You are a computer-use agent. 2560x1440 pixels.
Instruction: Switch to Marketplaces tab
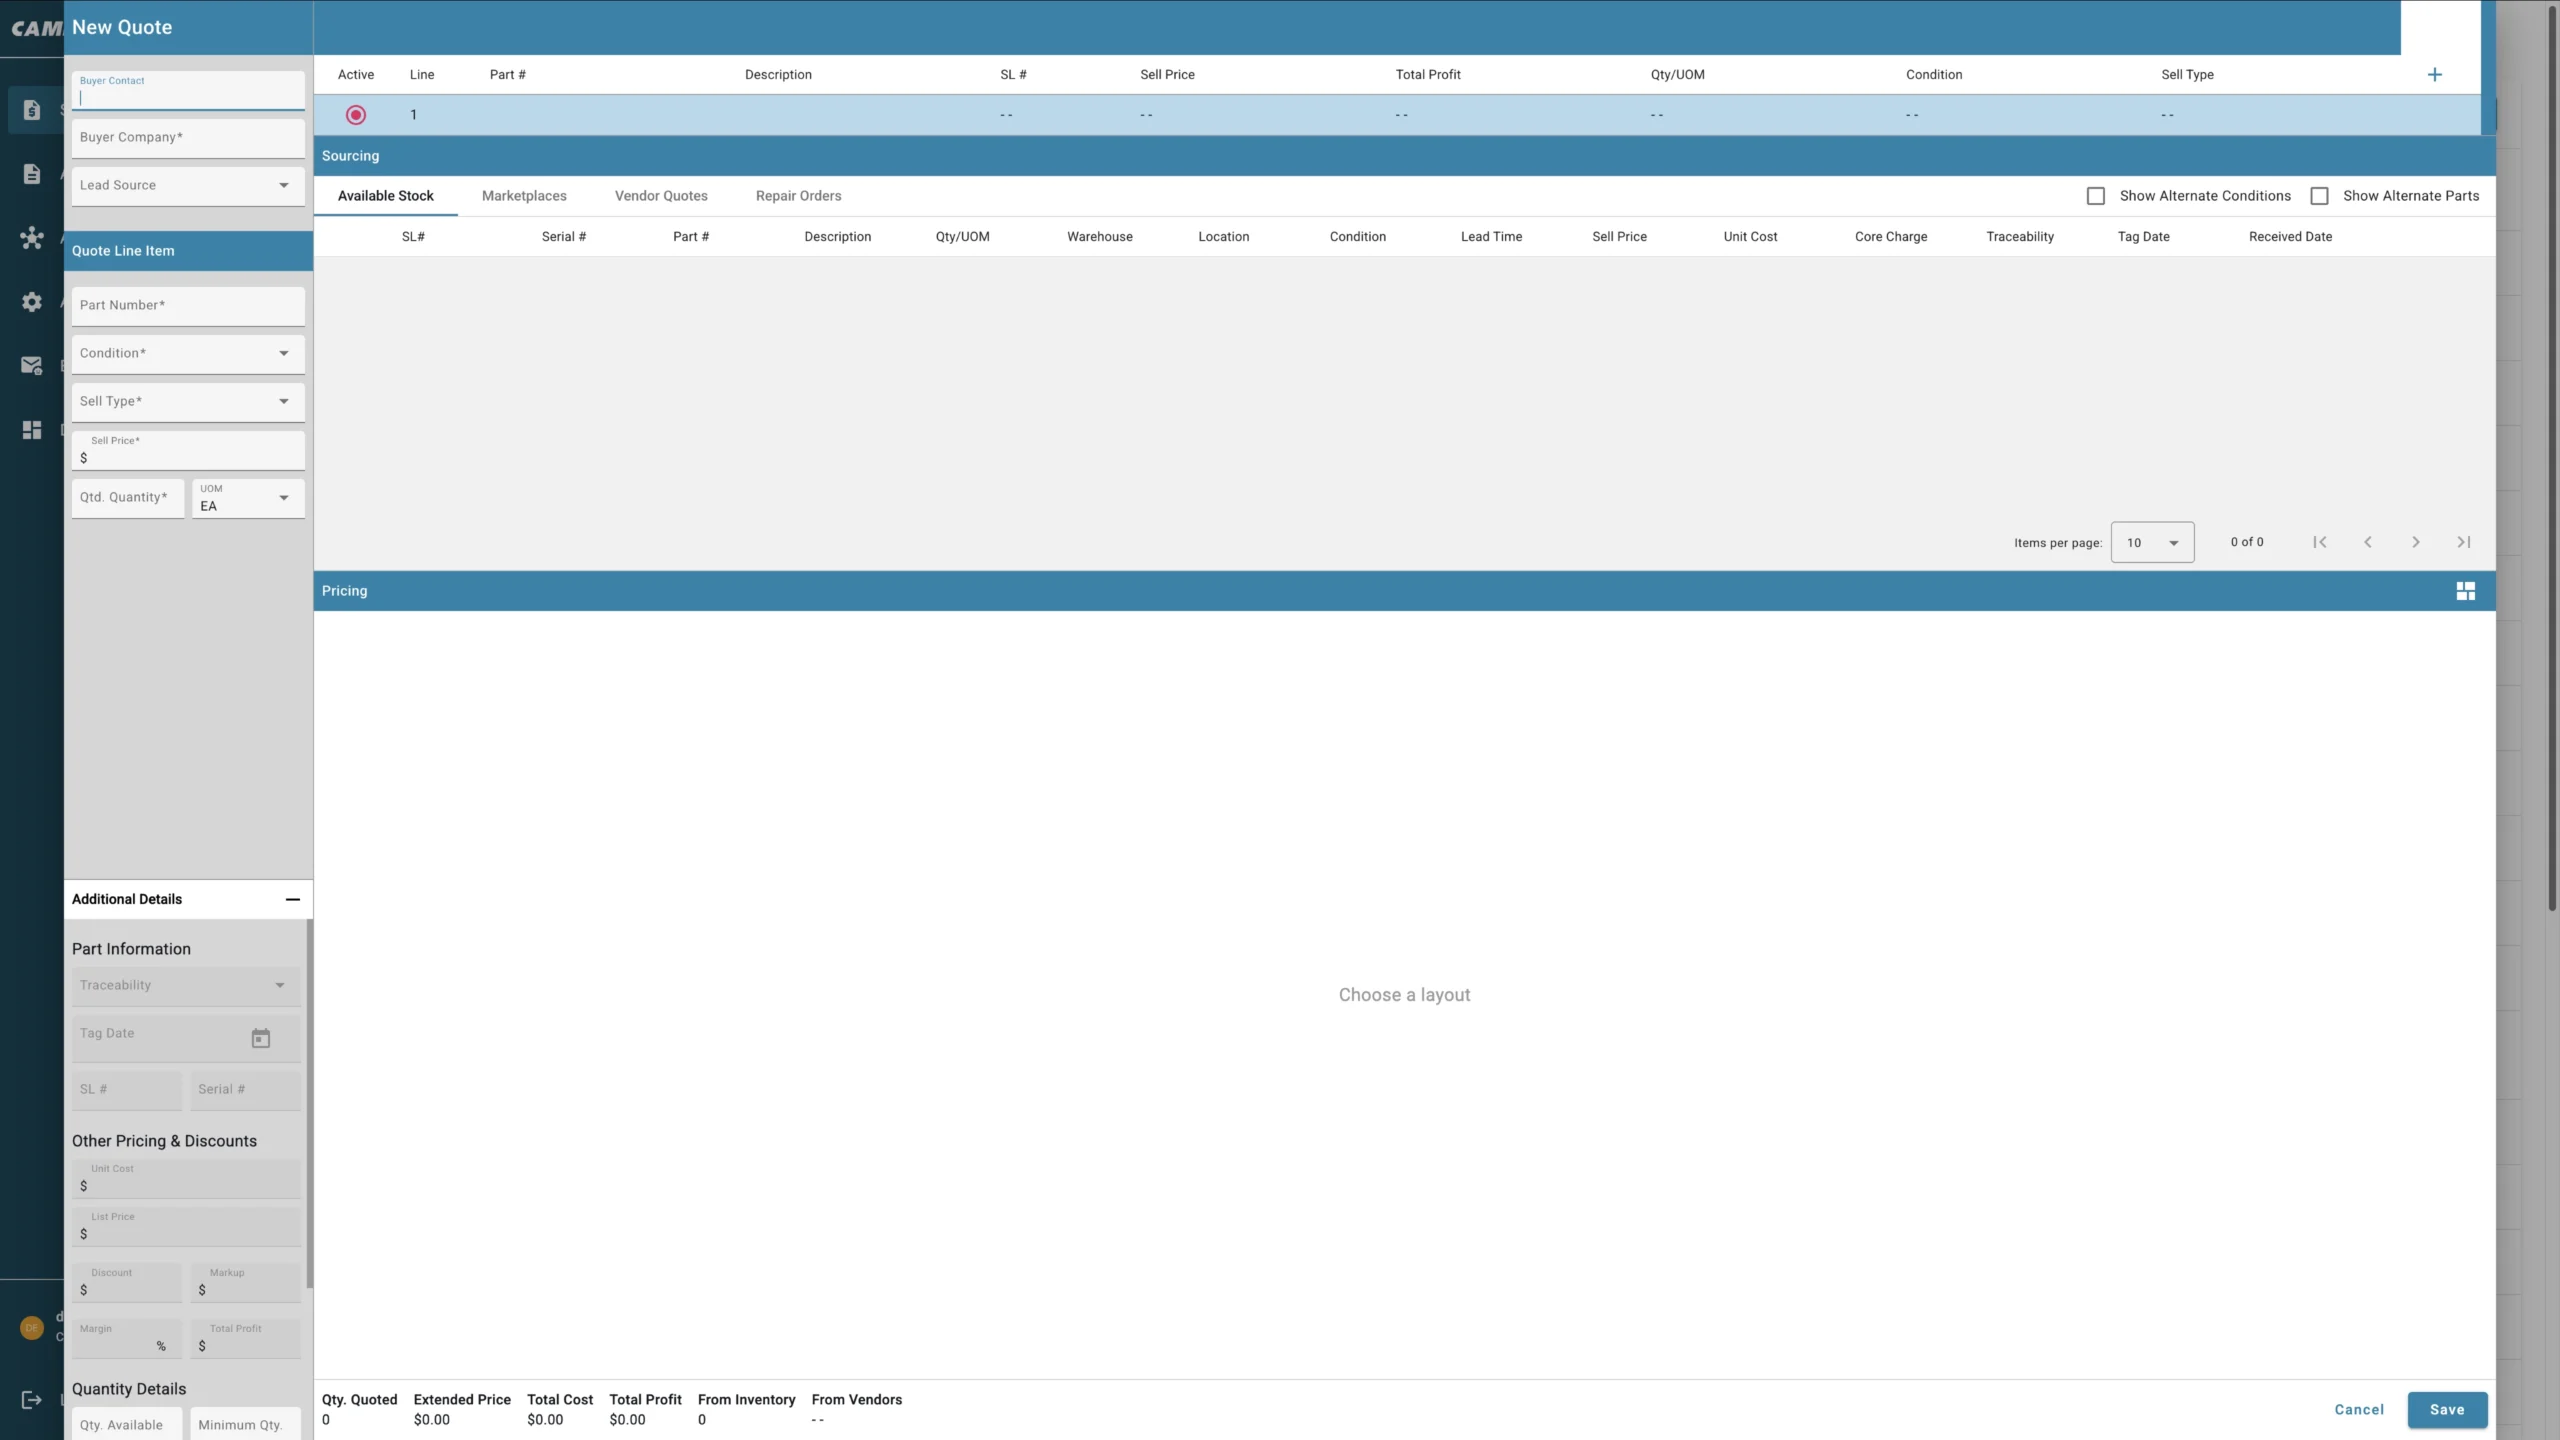tap(524, 196)
